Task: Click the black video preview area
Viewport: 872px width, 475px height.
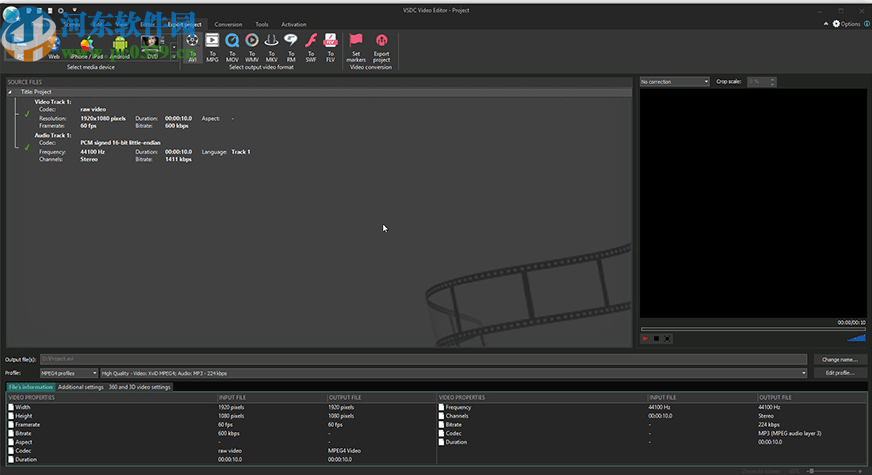Action: [x=753, y=204]
